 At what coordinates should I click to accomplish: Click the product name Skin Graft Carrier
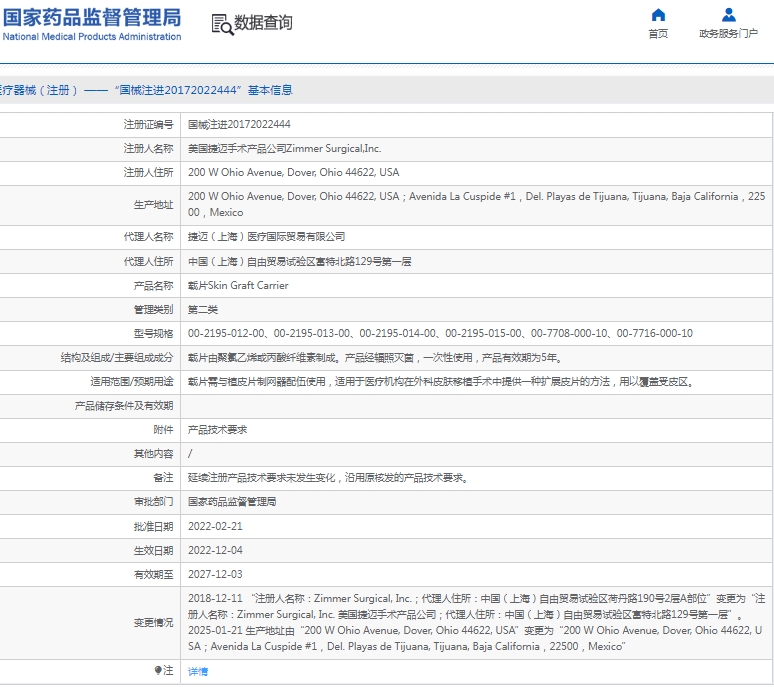[x=238, y=285]
